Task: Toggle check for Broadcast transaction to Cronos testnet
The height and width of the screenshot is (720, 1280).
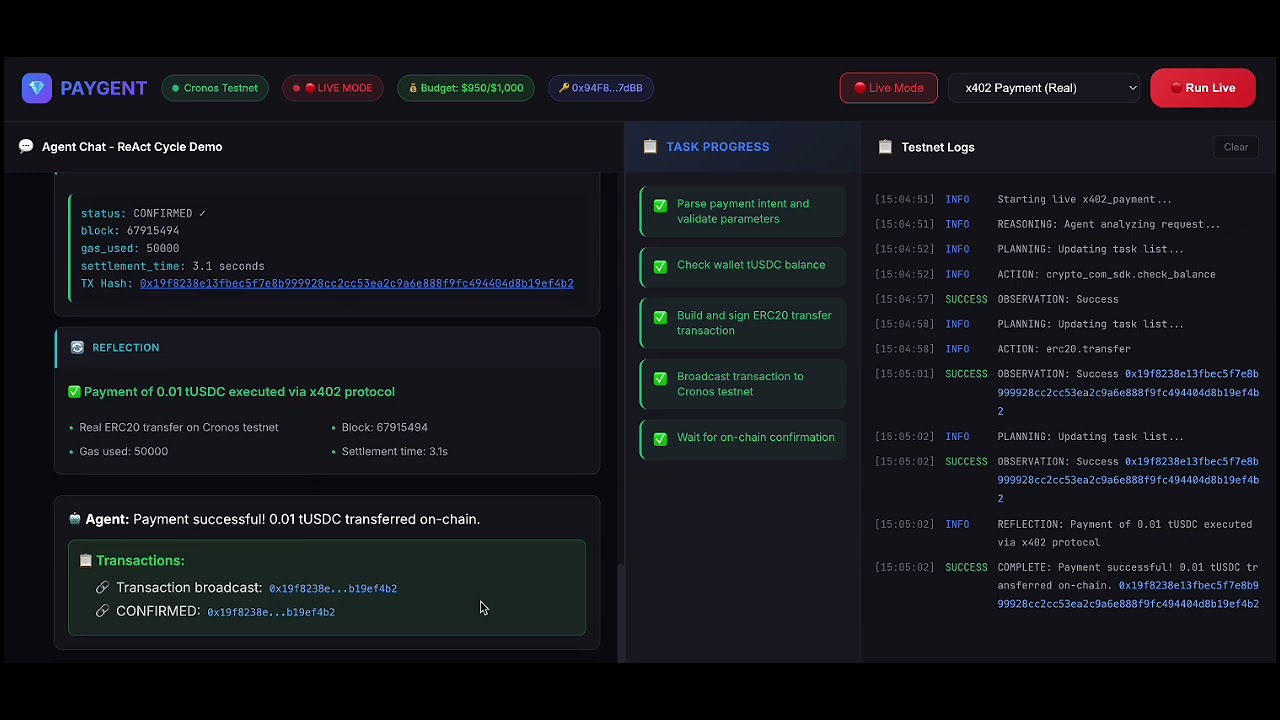Action: tap(660, 378)
